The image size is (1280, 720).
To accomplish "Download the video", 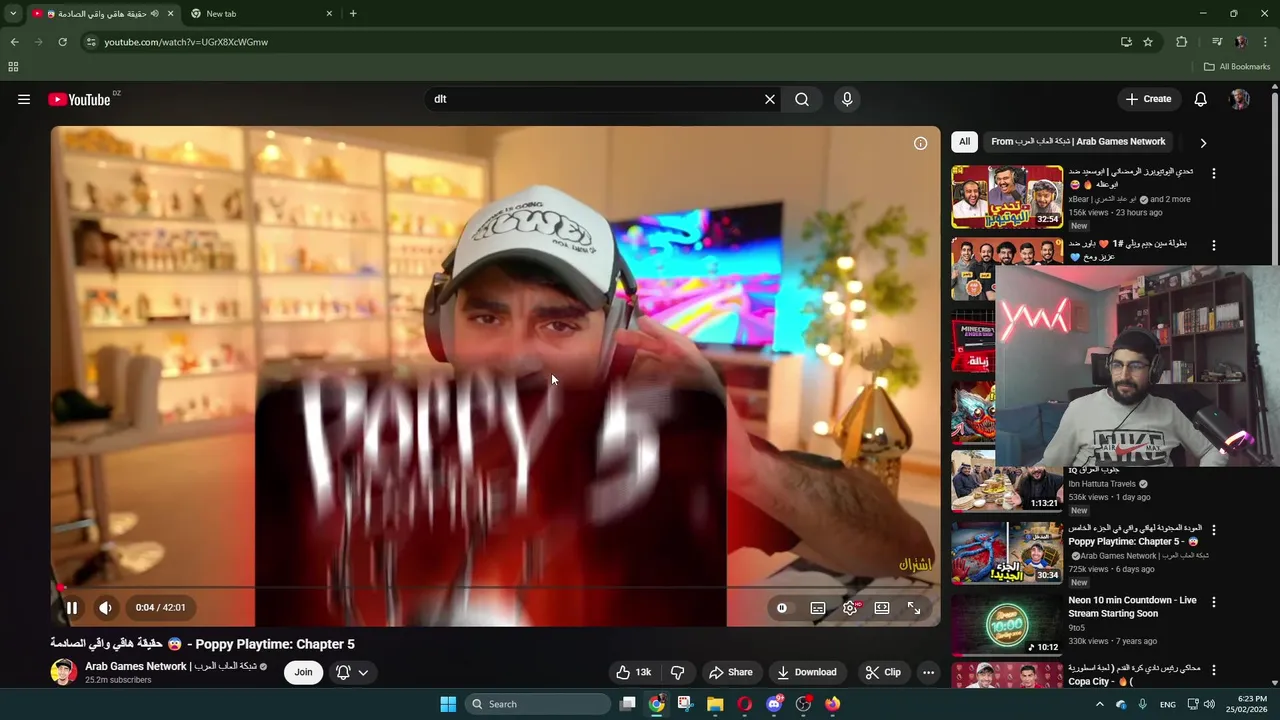I will 807,672.
